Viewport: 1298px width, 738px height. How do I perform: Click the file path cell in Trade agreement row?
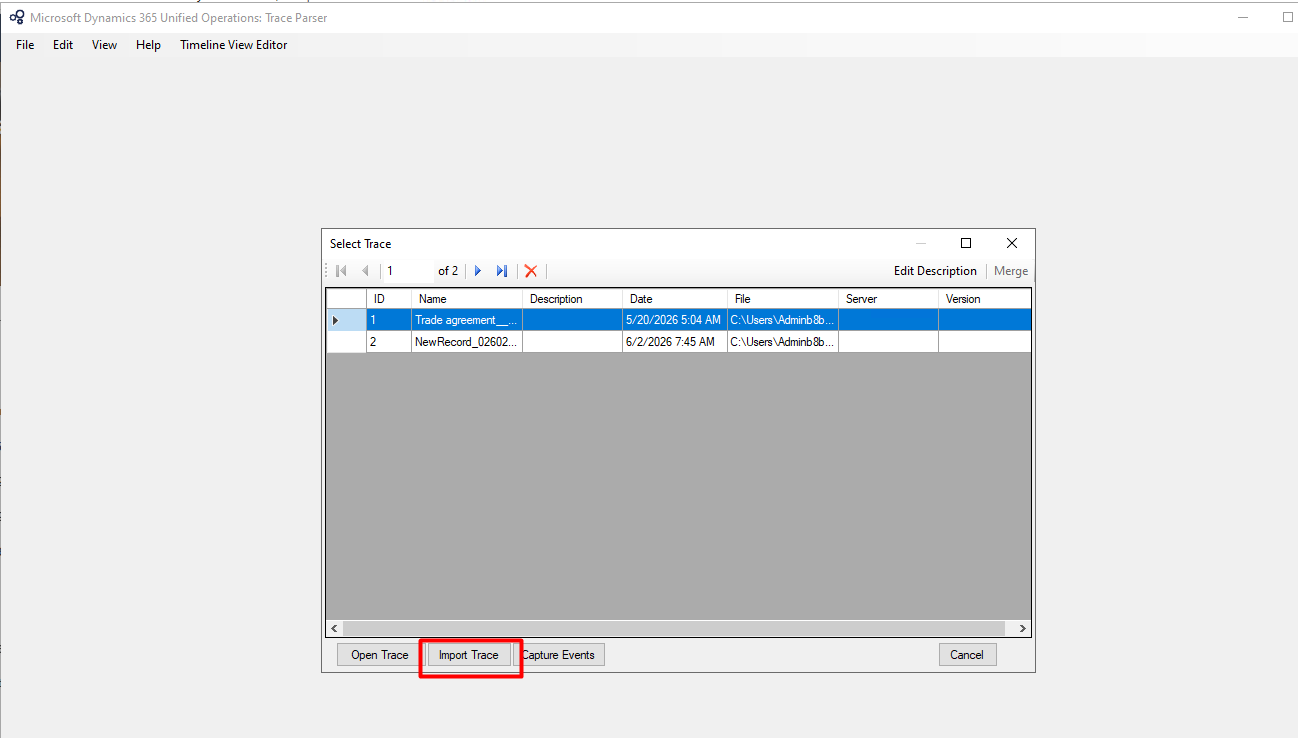783,320
